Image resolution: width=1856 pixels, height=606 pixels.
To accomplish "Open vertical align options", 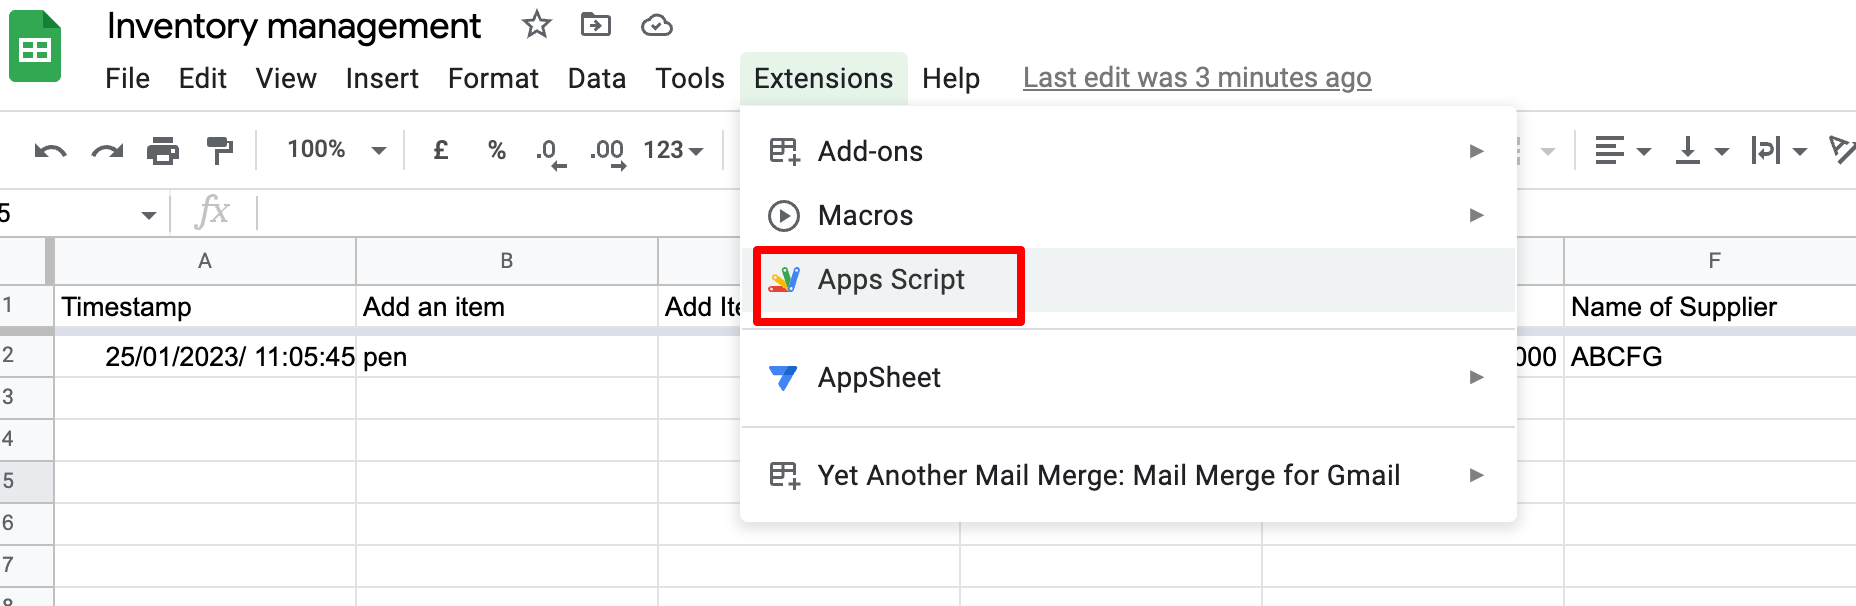I will click(x=1702, y=151).
